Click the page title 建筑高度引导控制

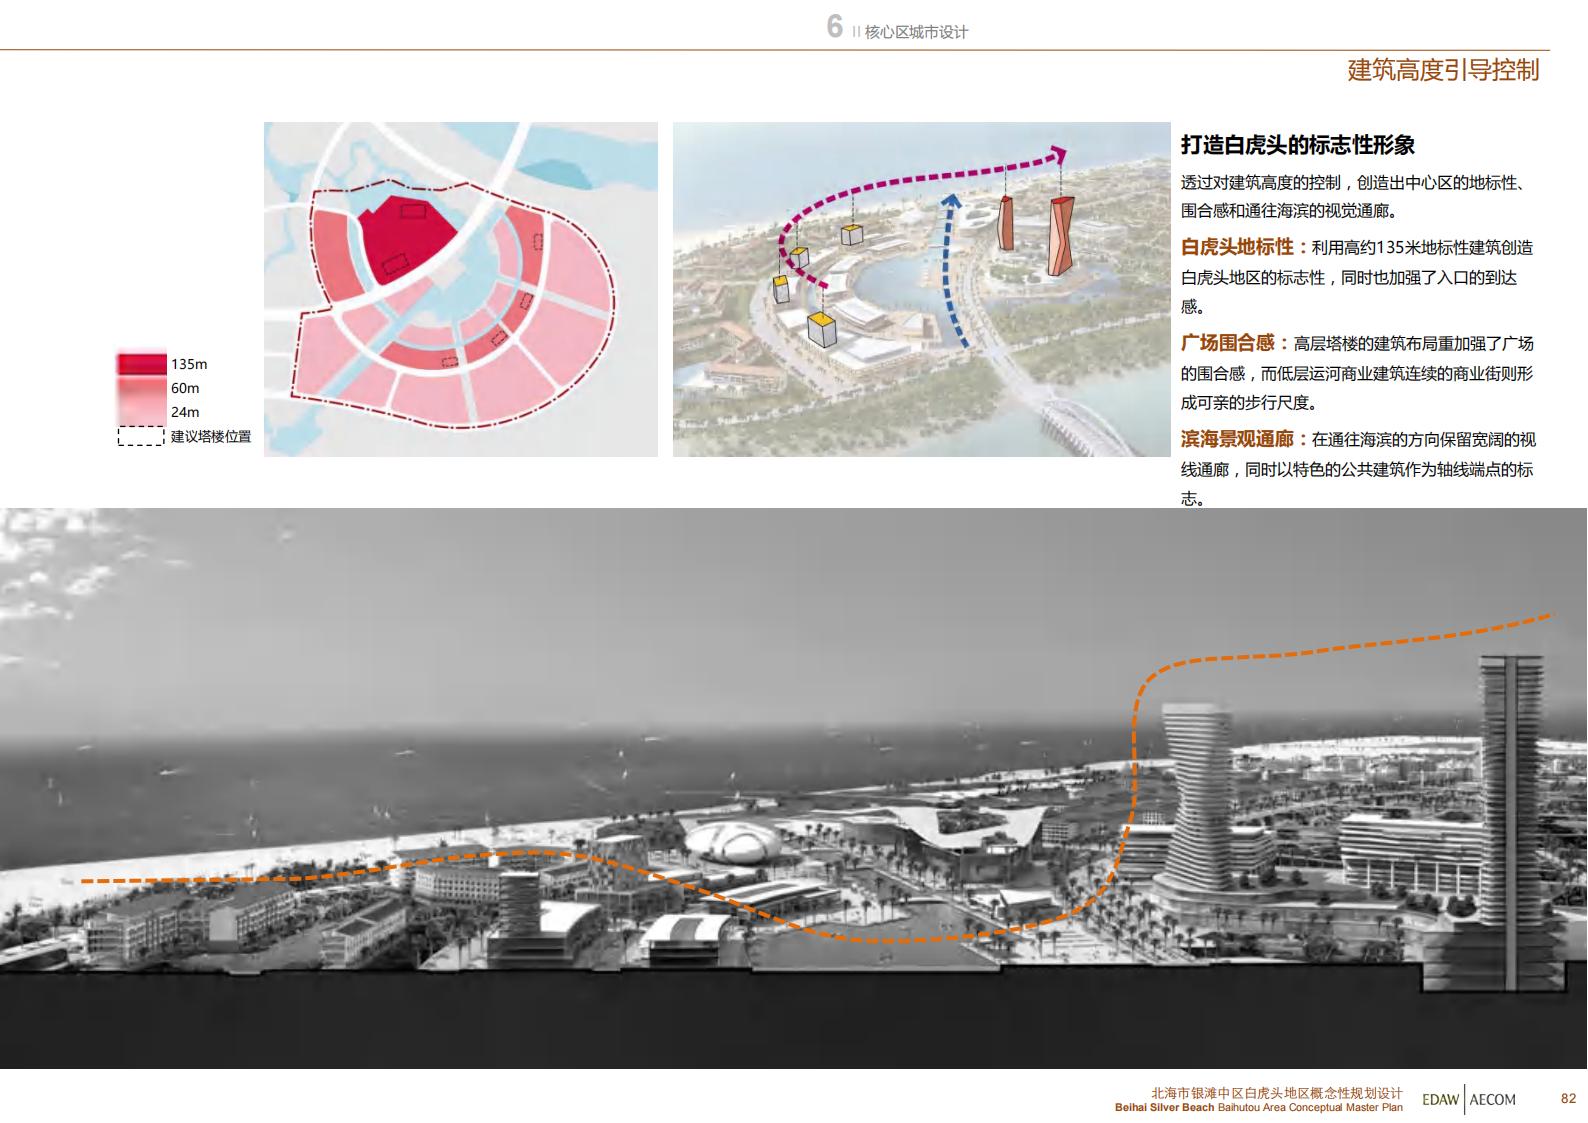(1443, 70)
